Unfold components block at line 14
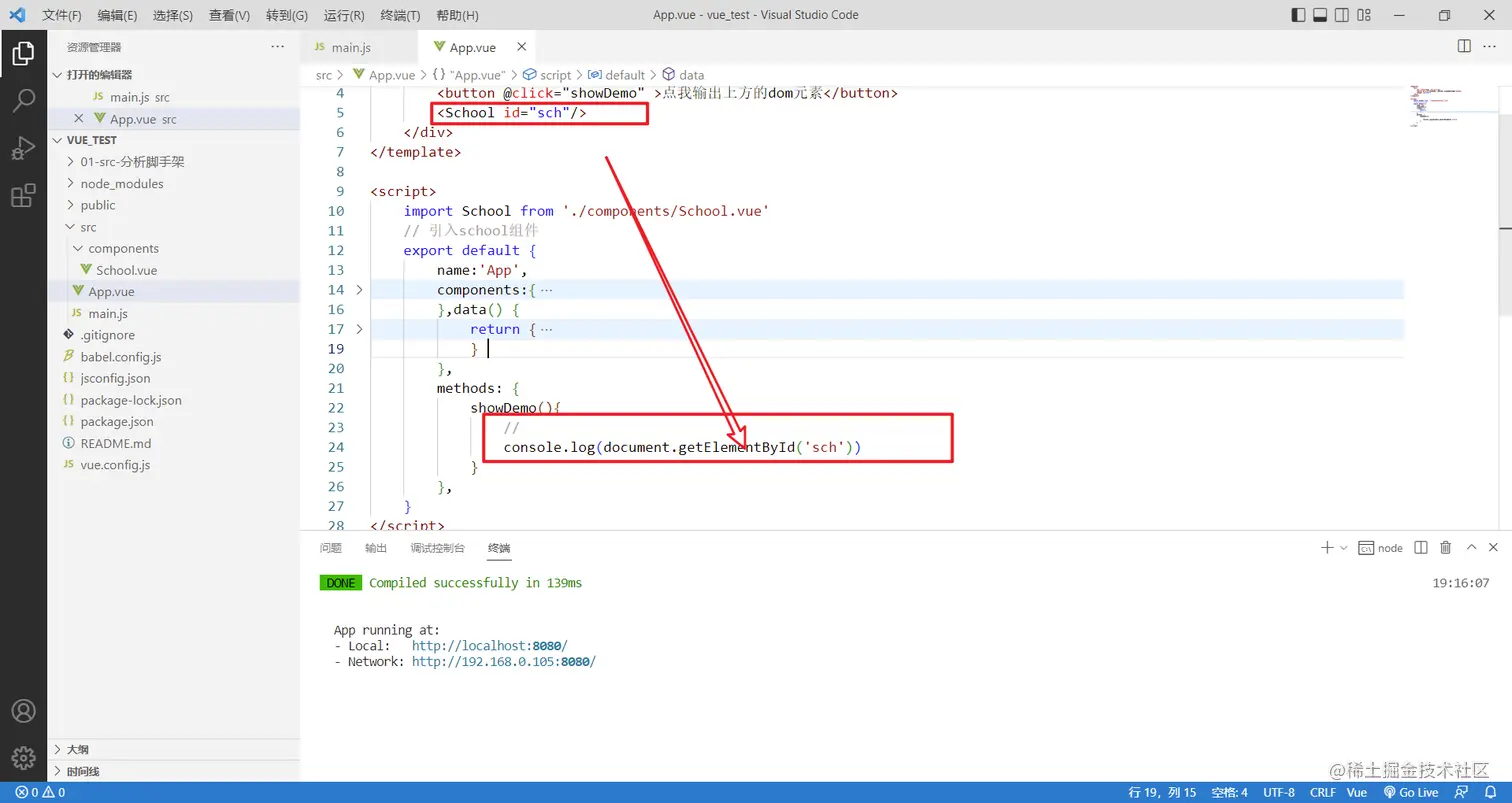This screenshot has width=1512, height=803. pos(360,290)
